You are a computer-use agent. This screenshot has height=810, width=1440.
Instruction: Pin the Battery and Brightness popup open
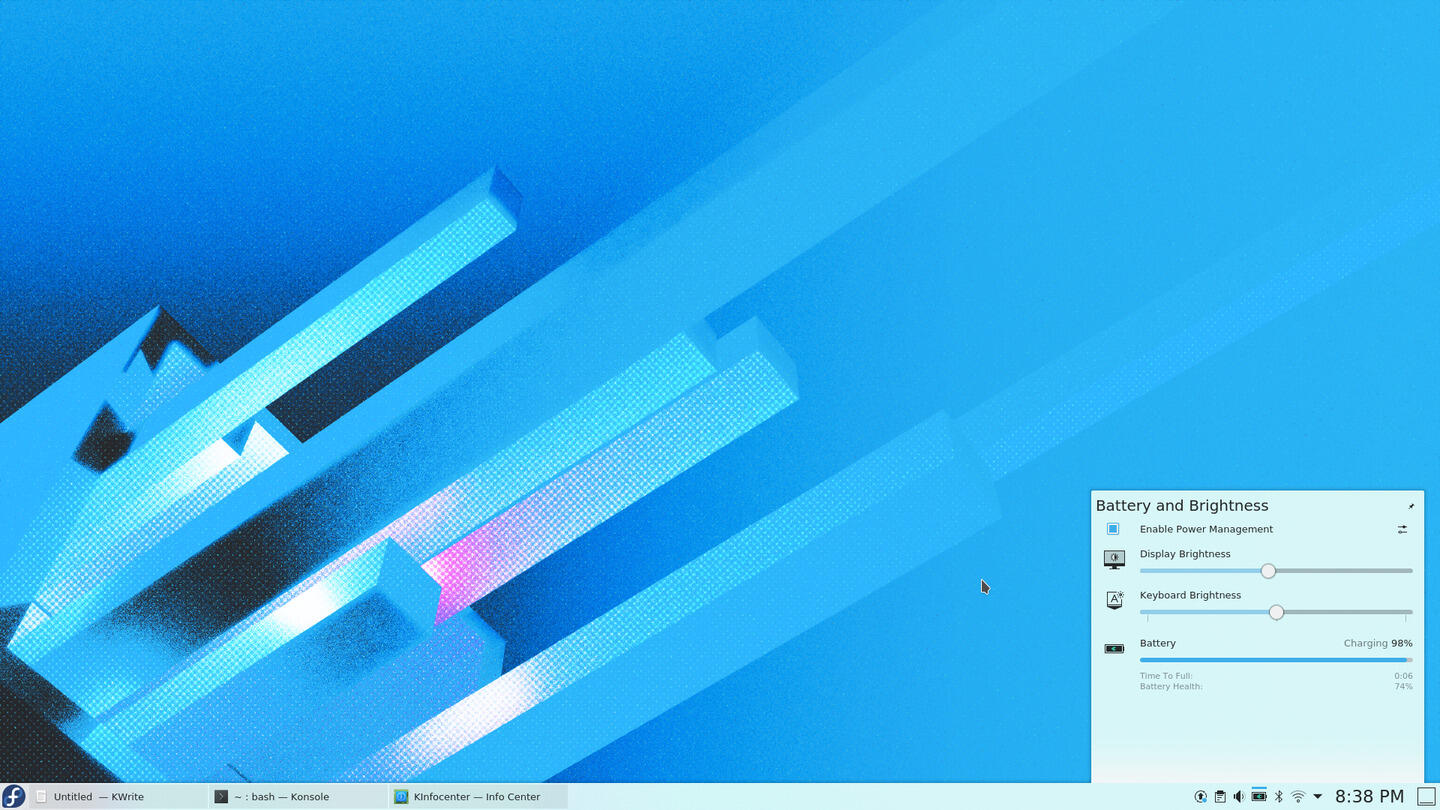coord(1411,506)
